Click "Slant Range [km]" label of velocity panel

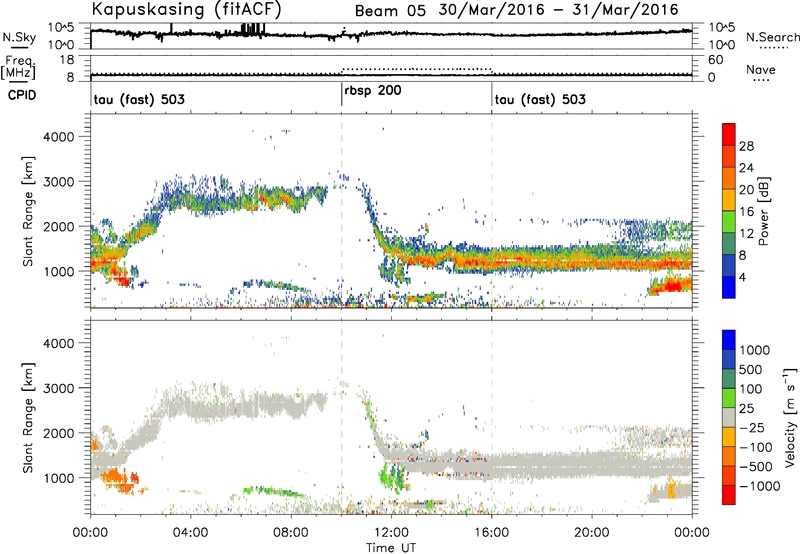pyautogui.click(x=28, y=418)
